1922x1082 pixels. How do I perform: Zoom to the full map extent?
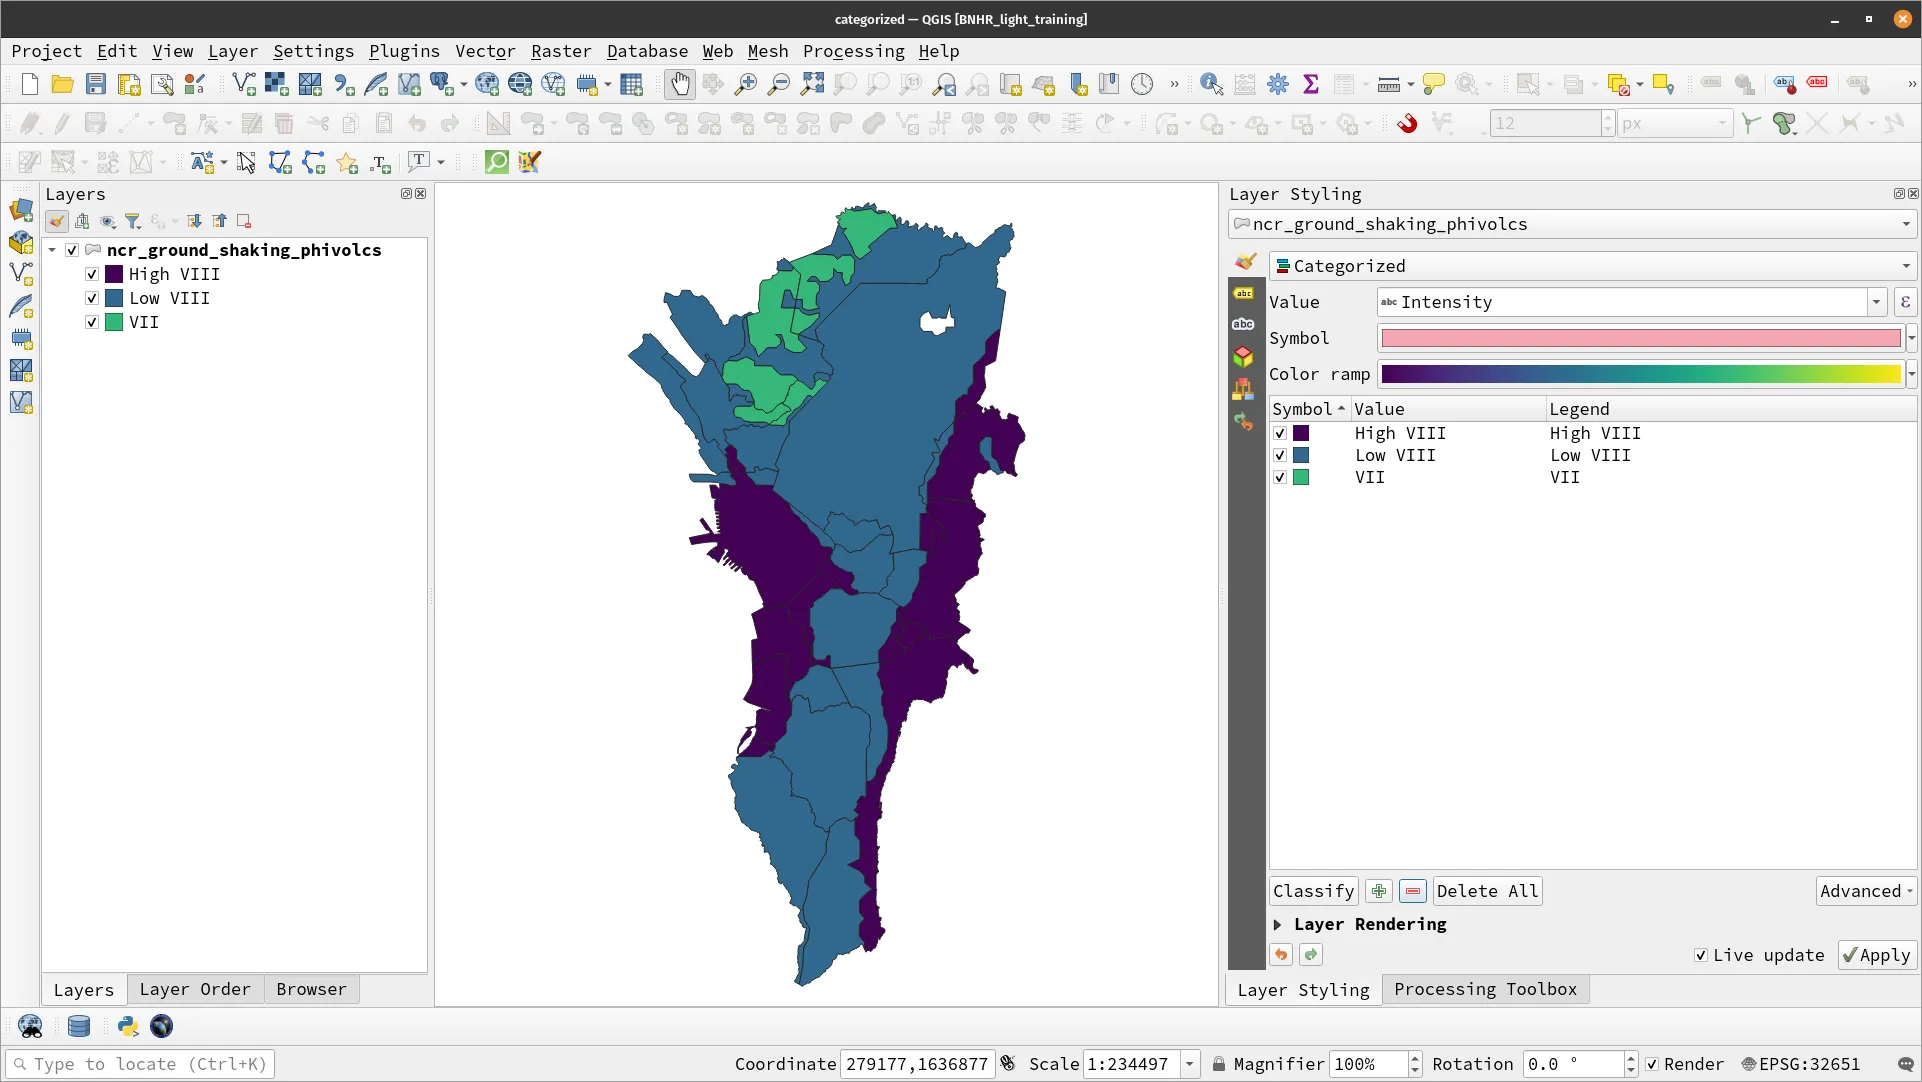812,84
